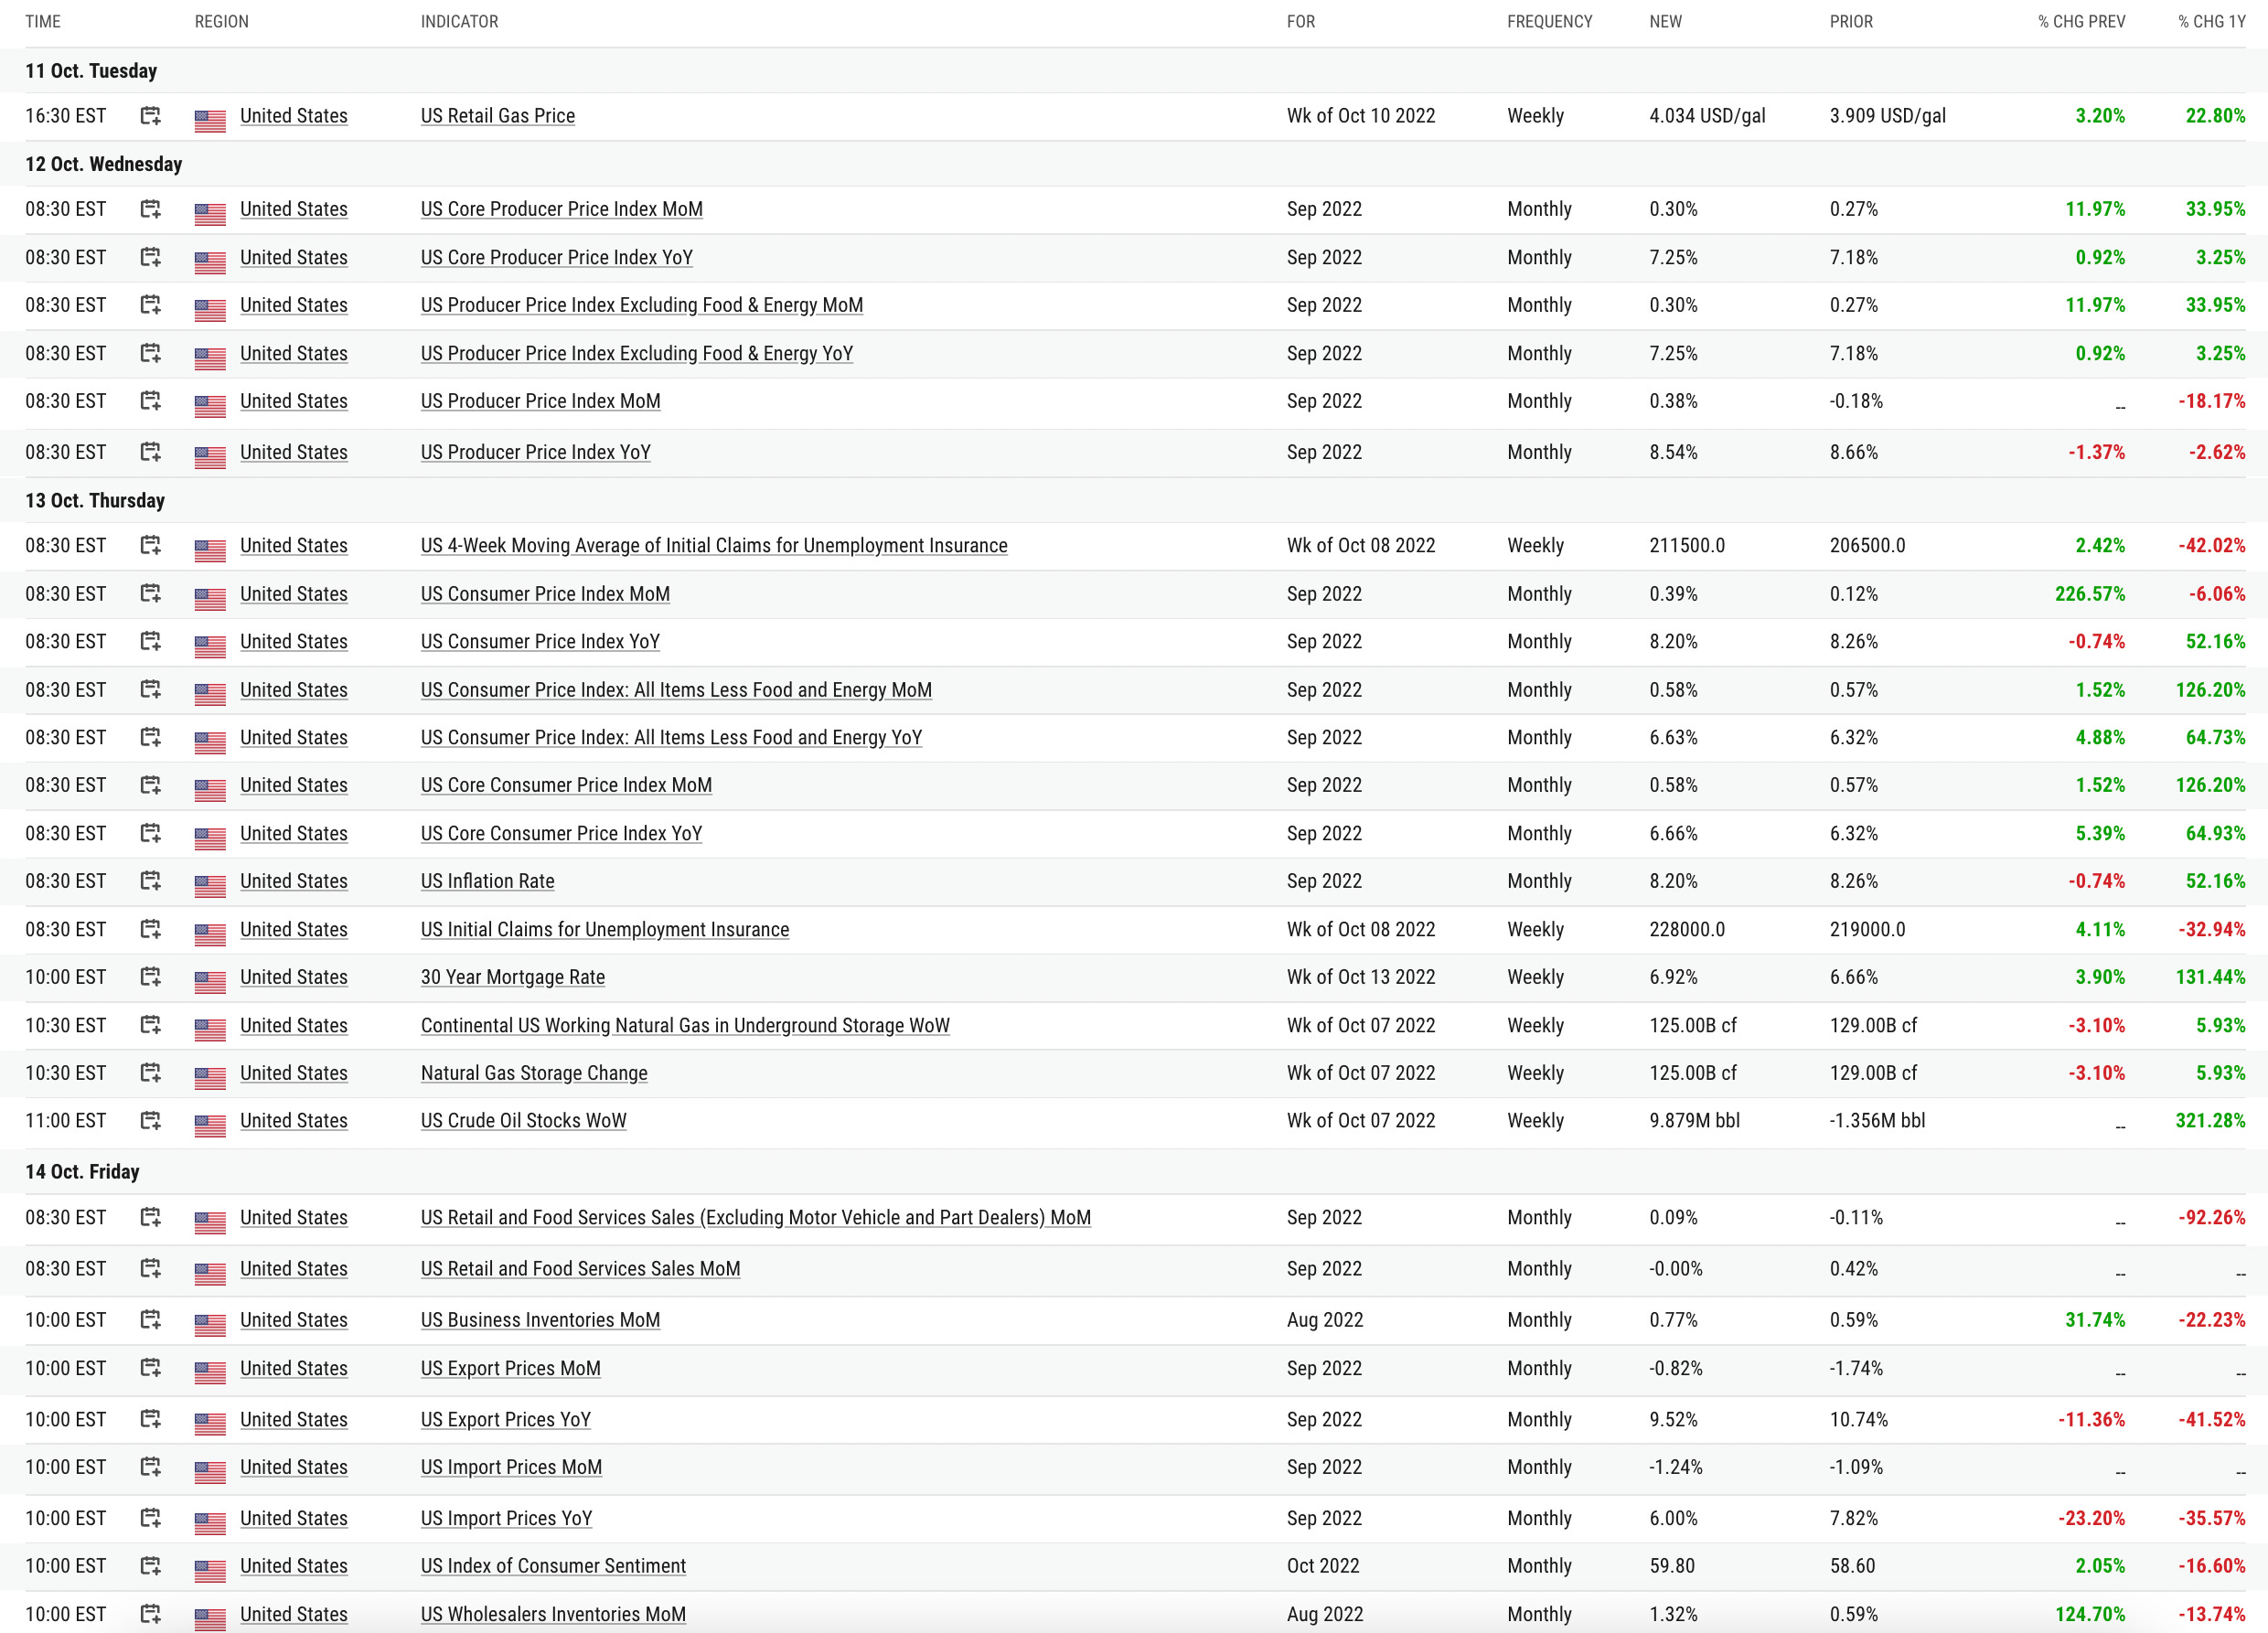Open CPI All Items Less Food and Energy MoM
Screen dimensions: 2268x1633
click(x=676, y=690)
